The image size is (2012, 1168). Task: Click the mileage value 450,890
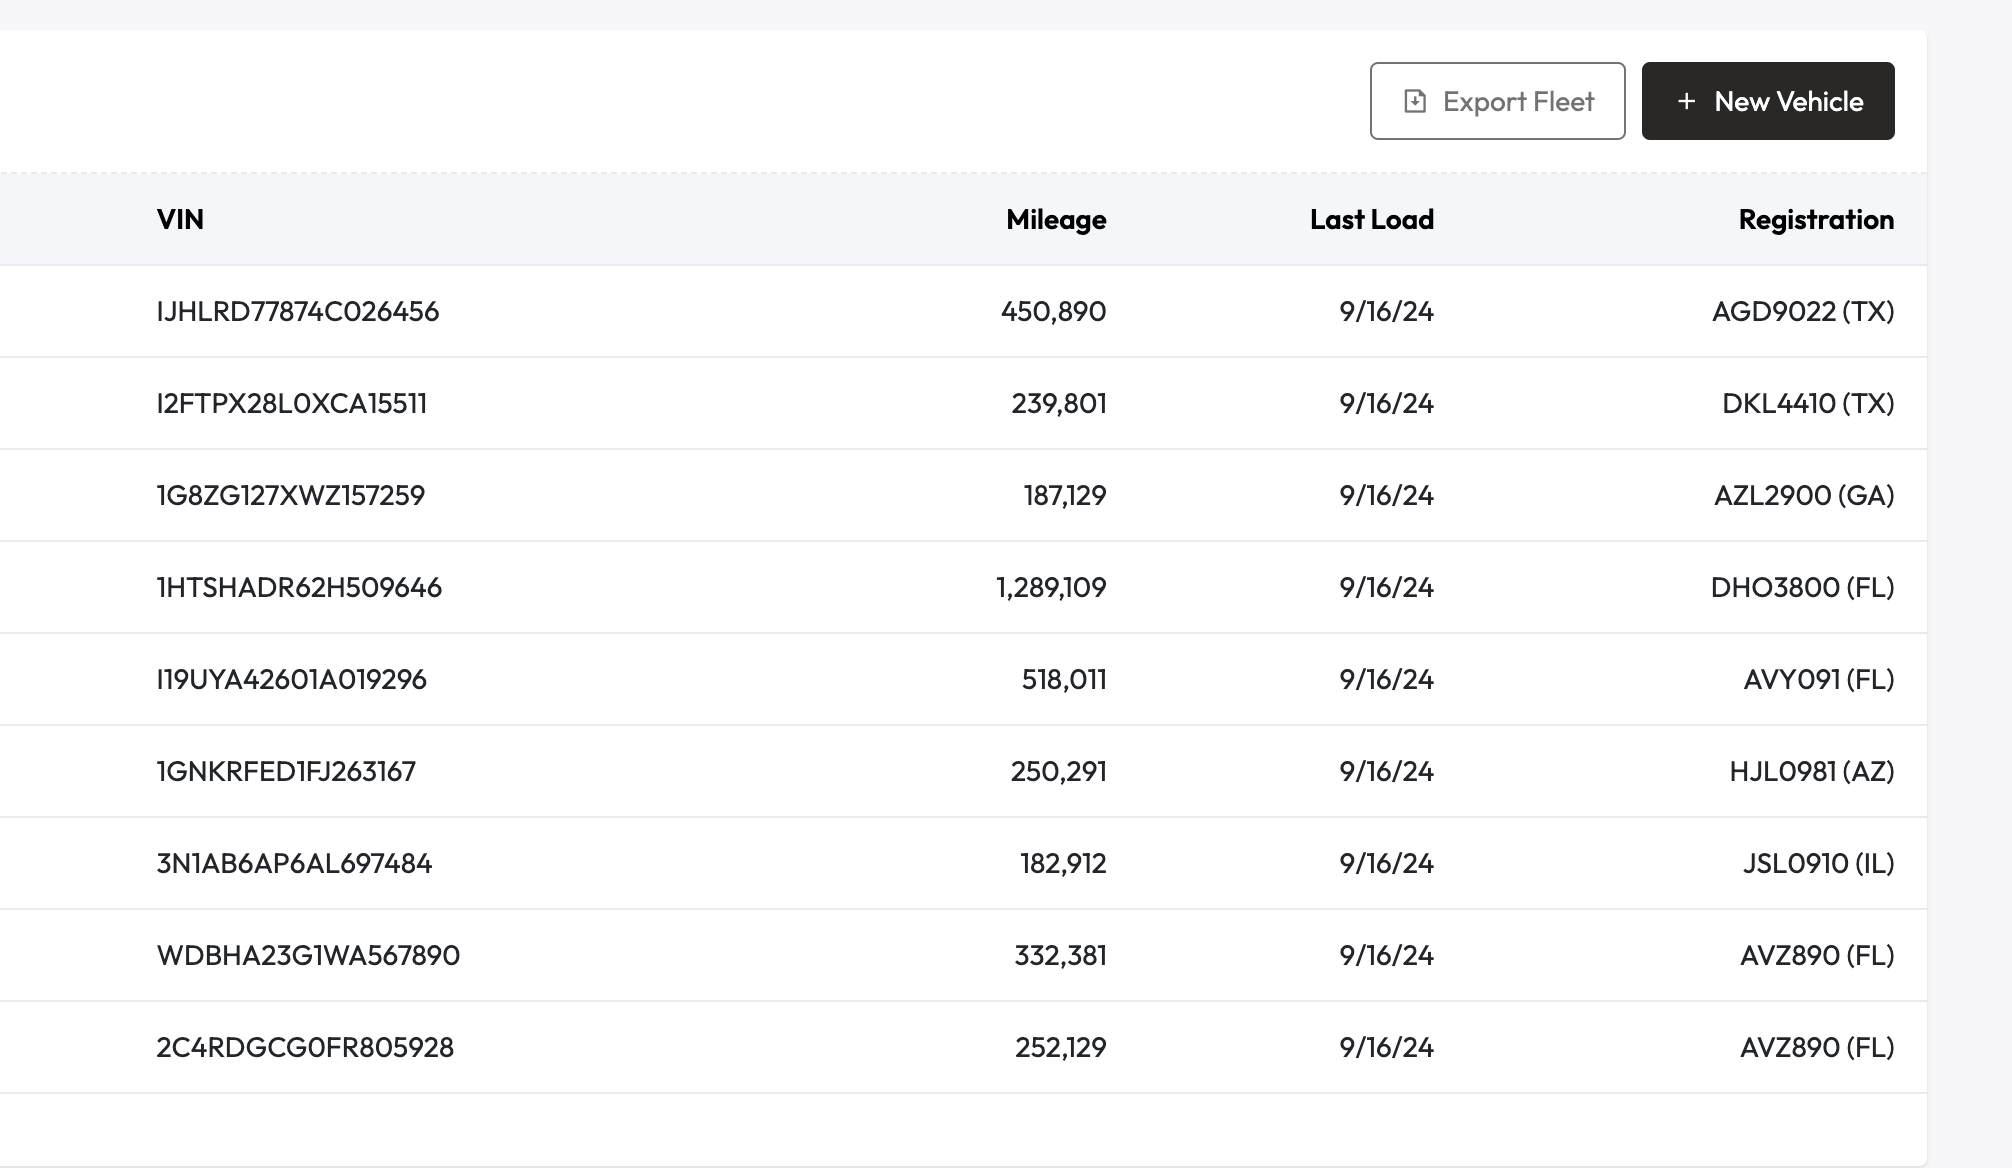(x=1053, y=311)
